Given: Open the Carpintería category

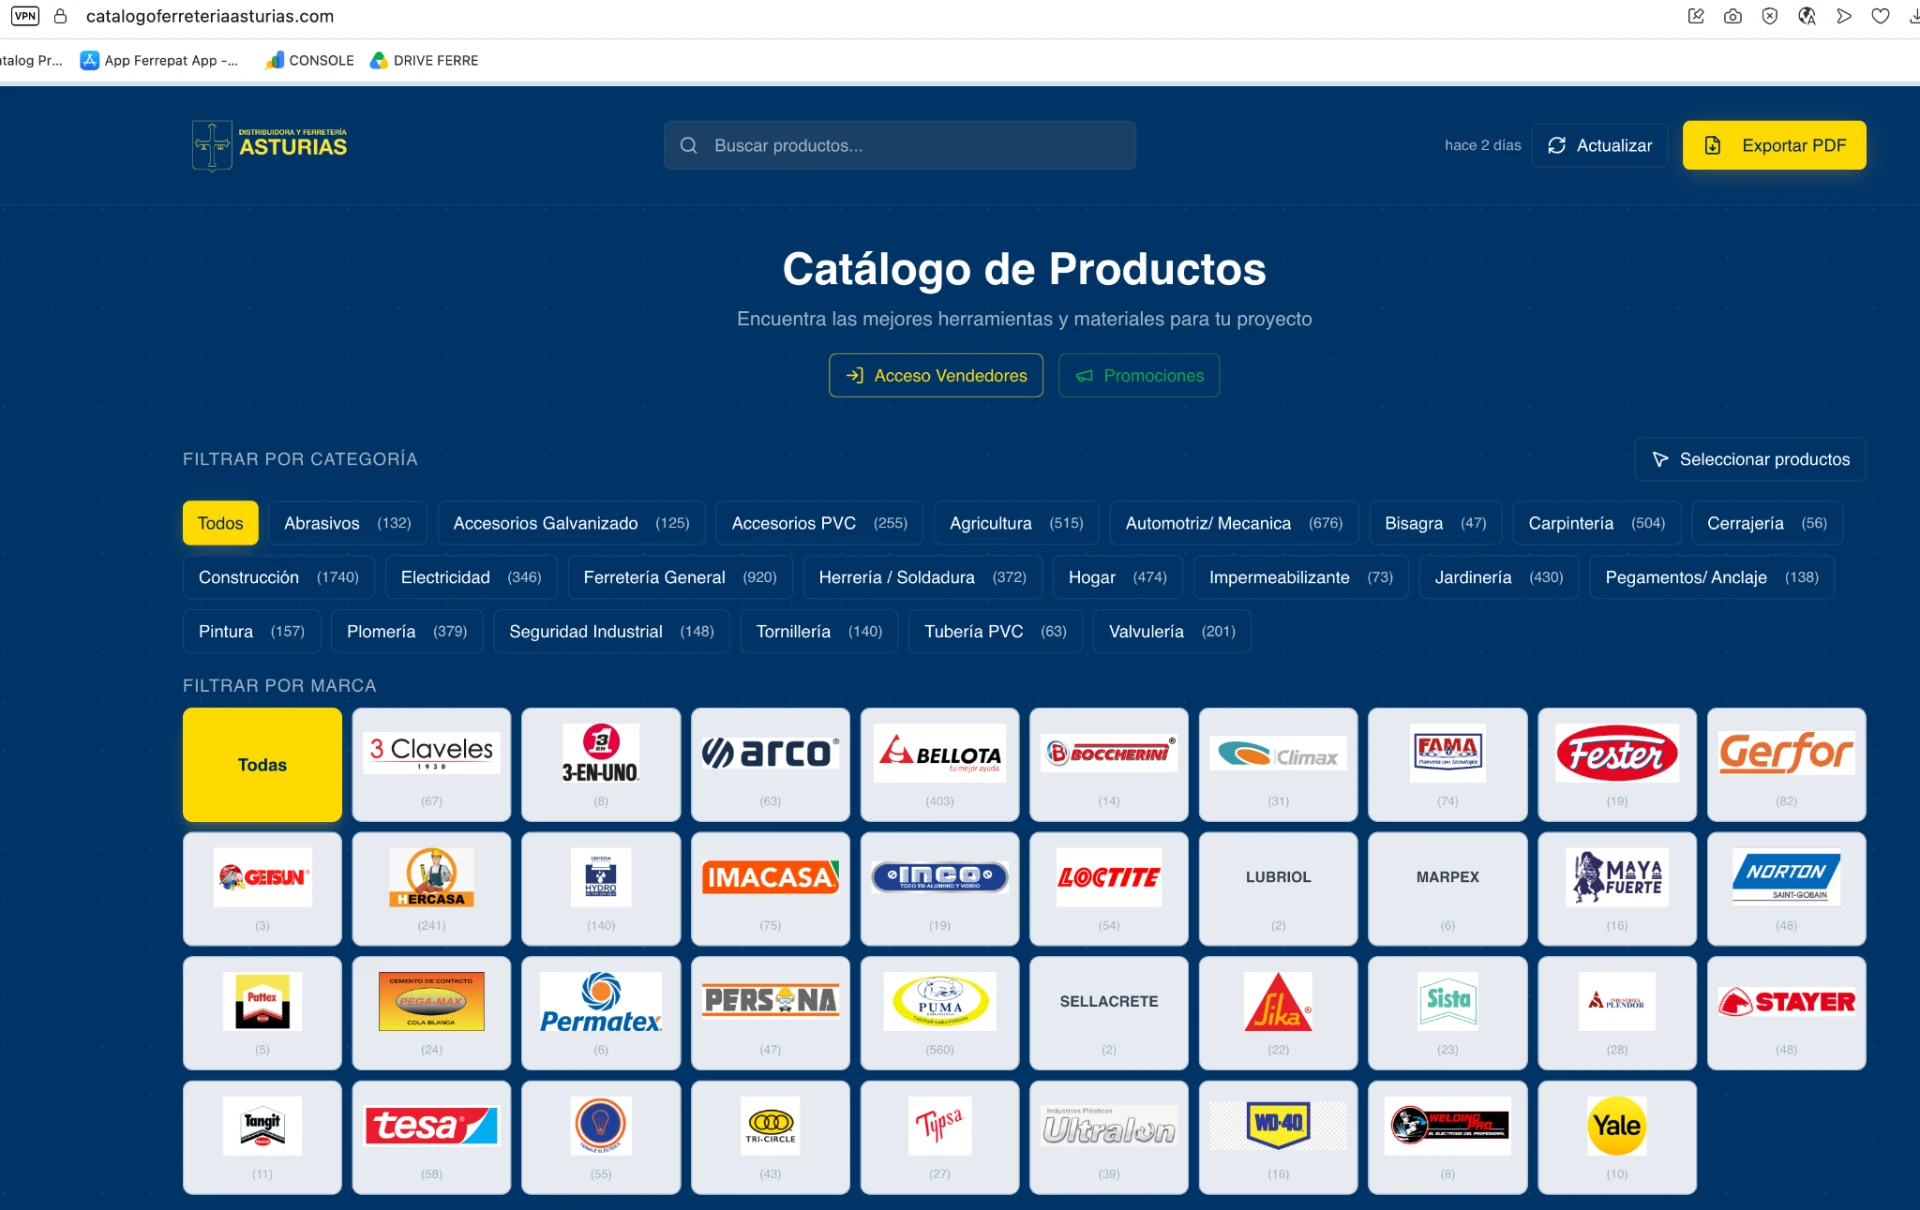Looking at the screenshot, I should tap(1596, 523).
